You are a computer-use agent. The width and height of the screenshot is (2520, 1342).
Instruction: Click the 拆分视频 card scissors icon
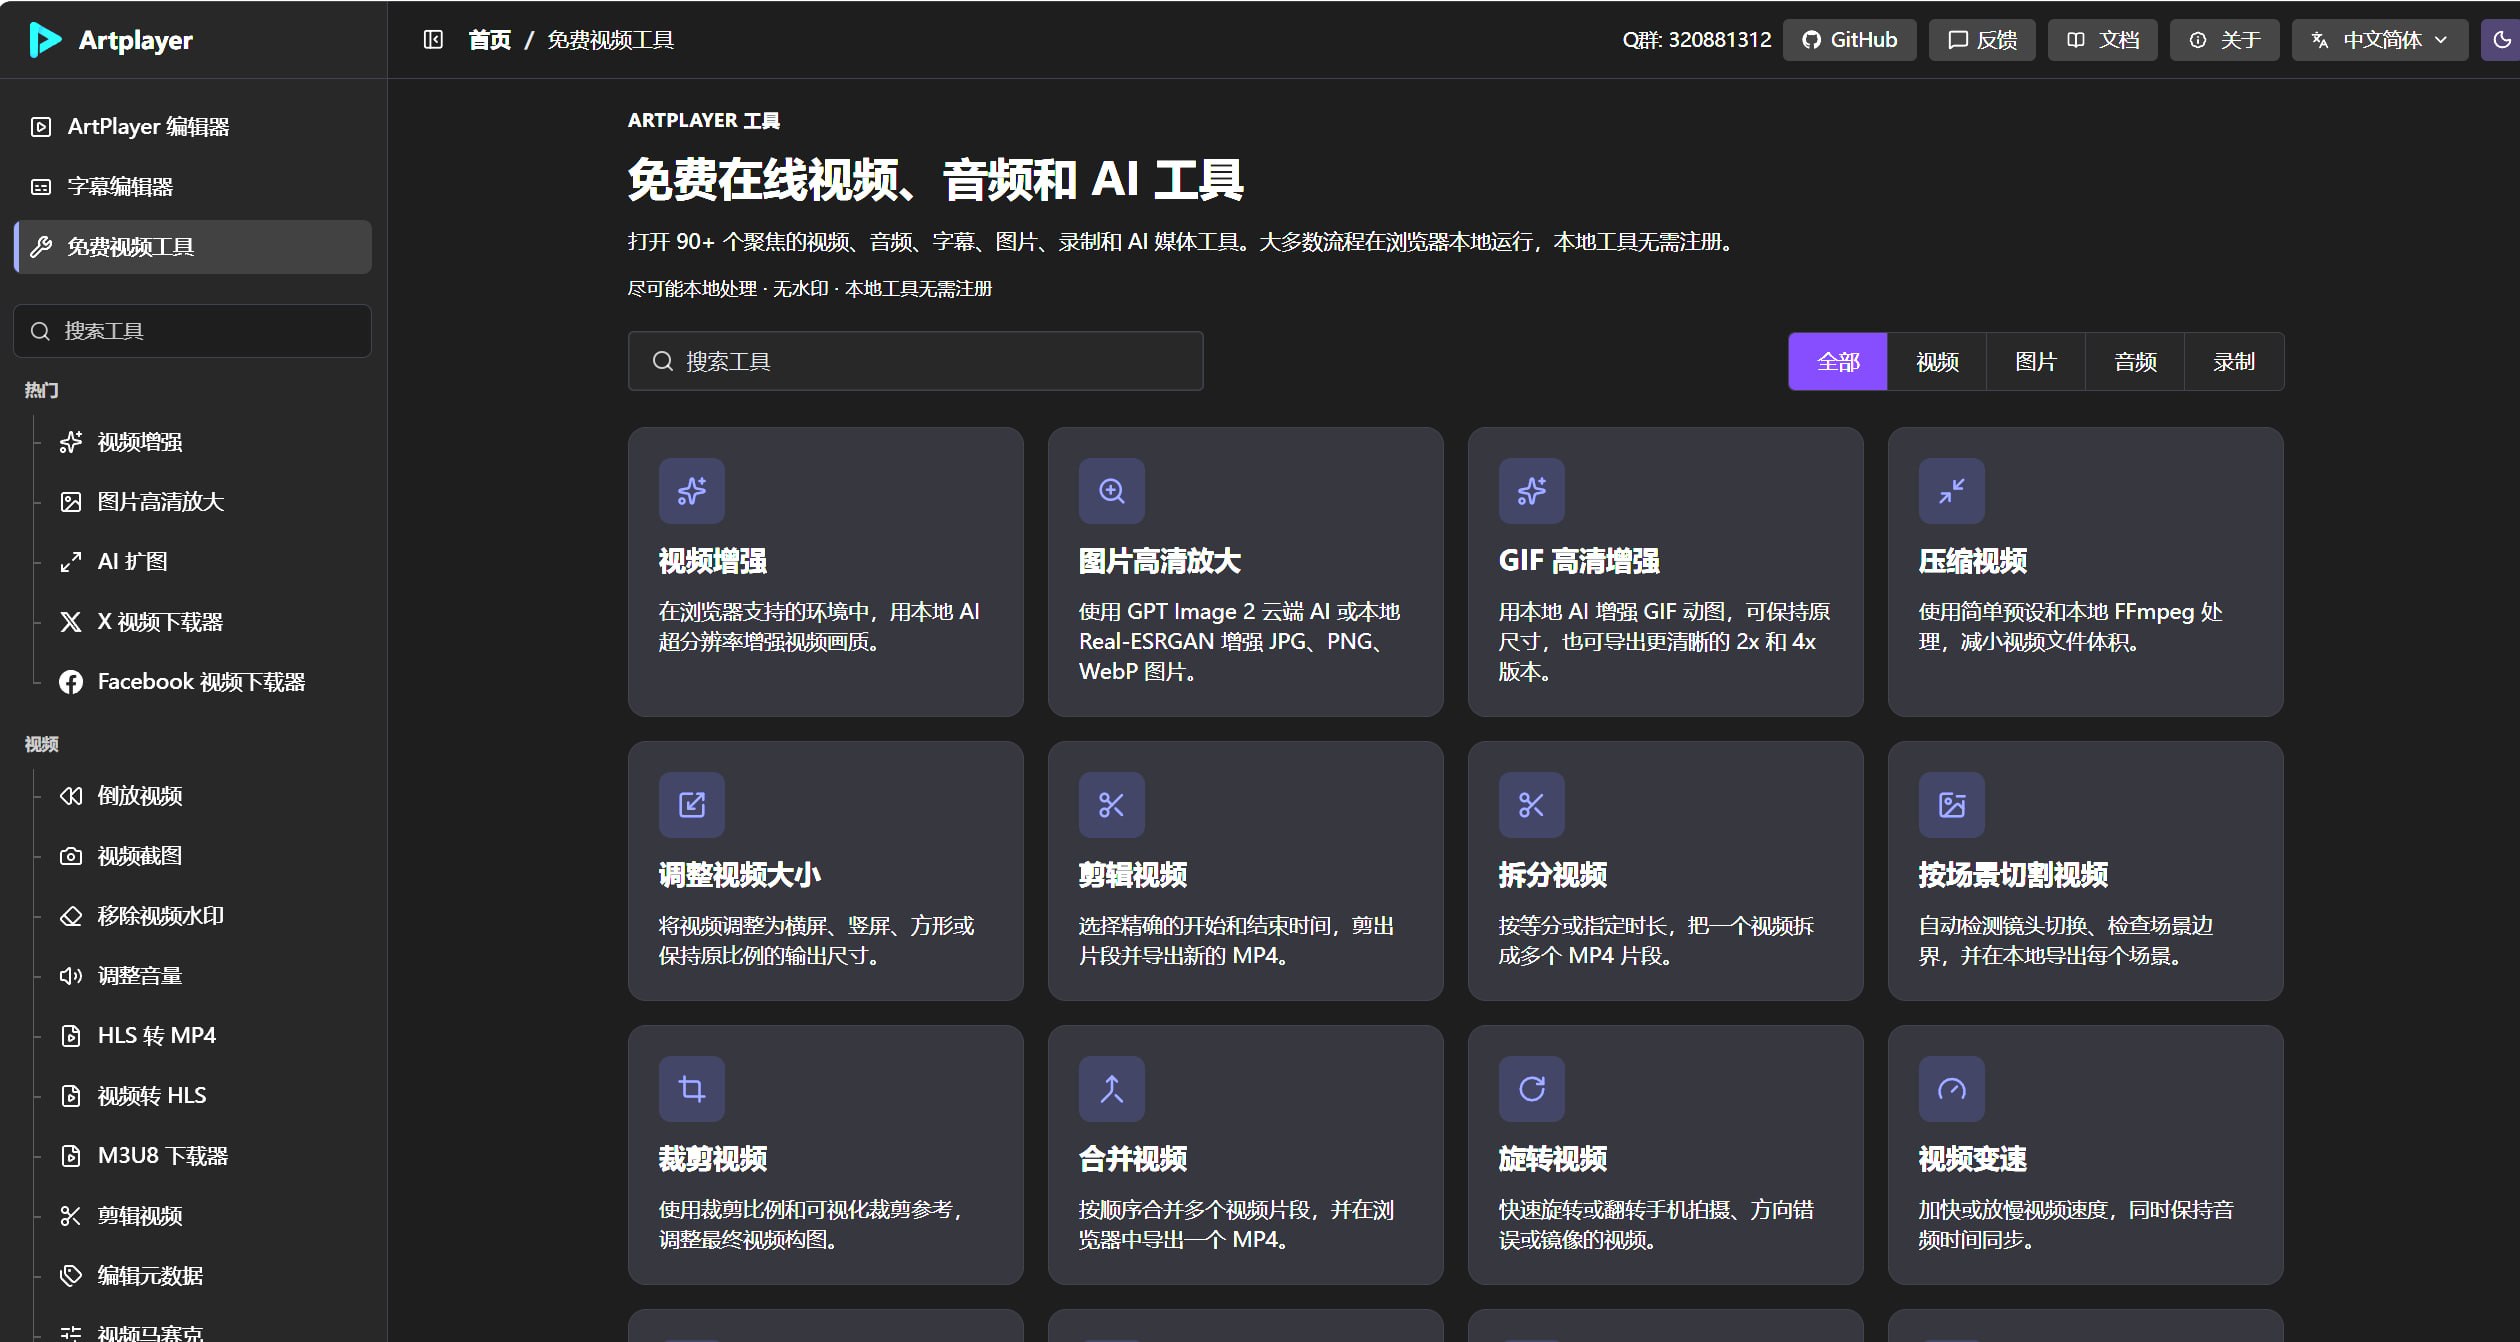coord(1532,805)
